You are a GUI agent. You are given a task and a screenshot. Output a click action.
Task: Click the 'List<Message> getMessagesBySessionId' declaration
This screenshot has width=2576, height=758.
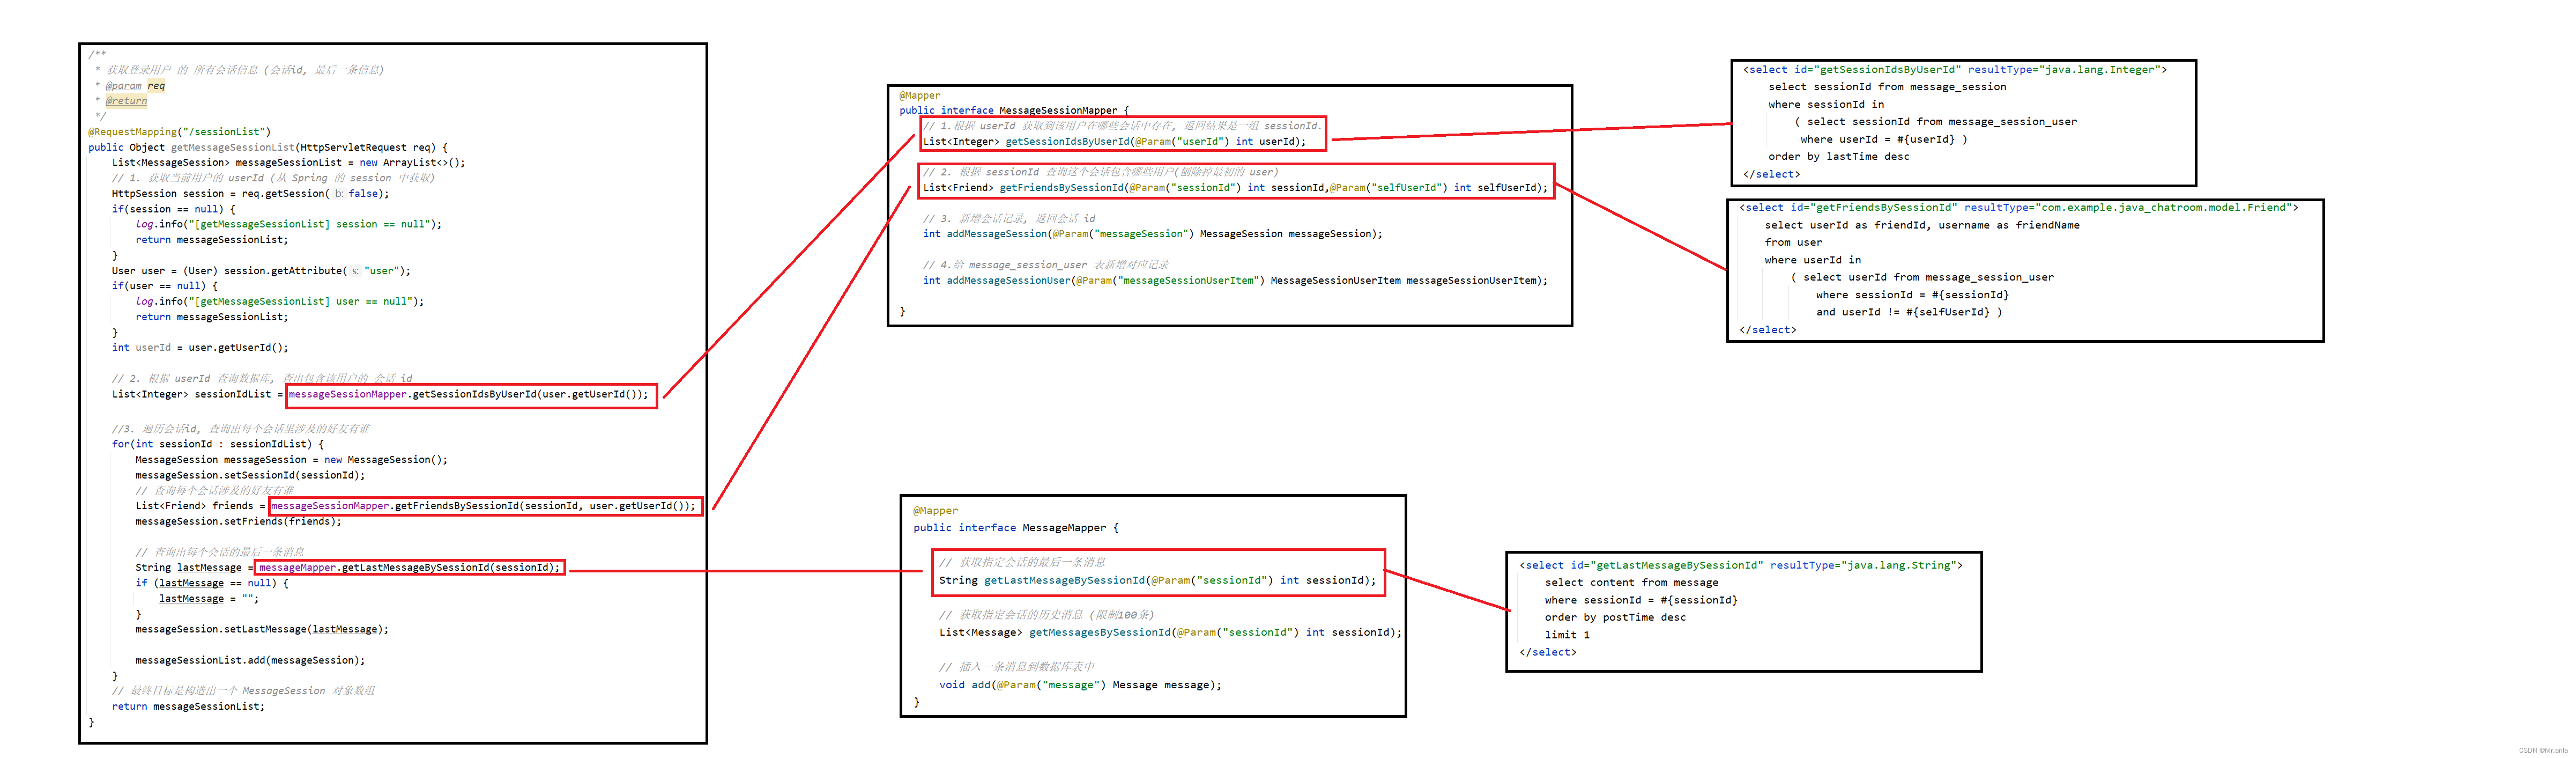click(1170, 632)
